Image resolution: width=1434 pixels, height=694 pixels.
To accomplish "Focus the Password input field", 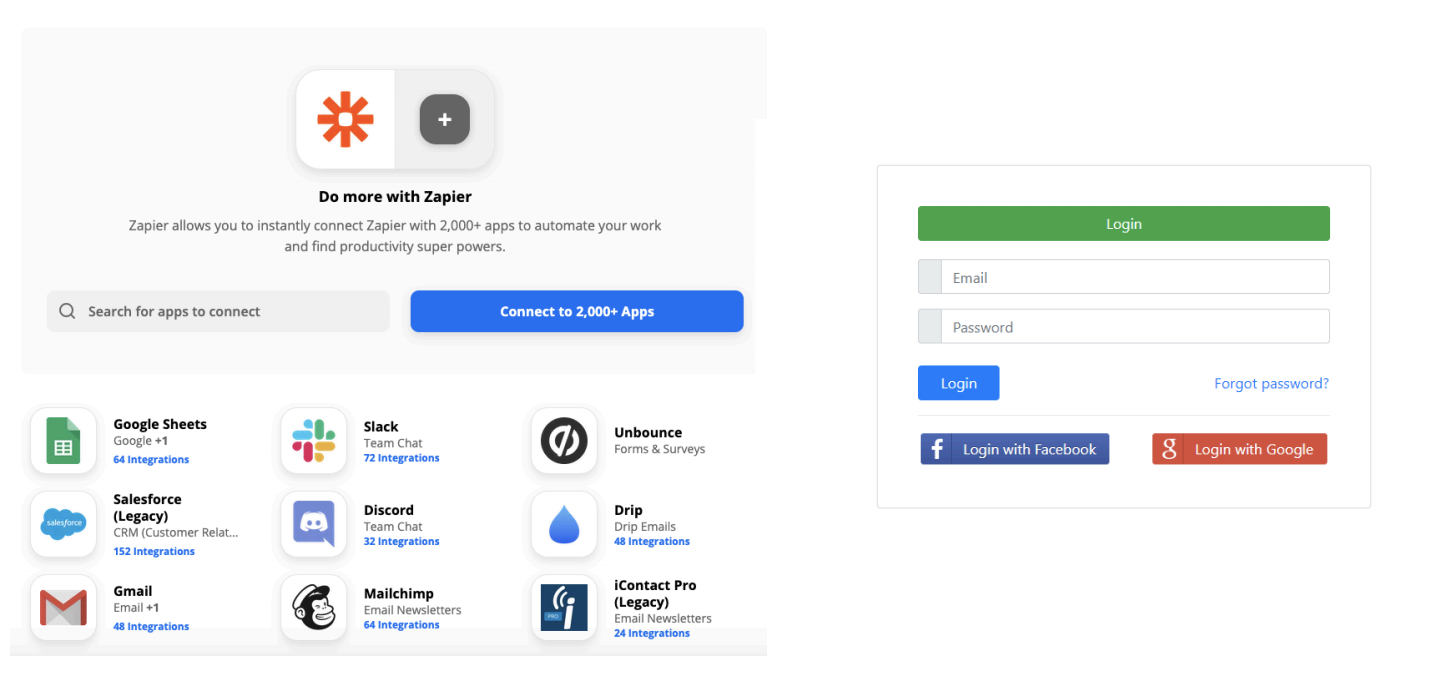I will [1124, 326].
